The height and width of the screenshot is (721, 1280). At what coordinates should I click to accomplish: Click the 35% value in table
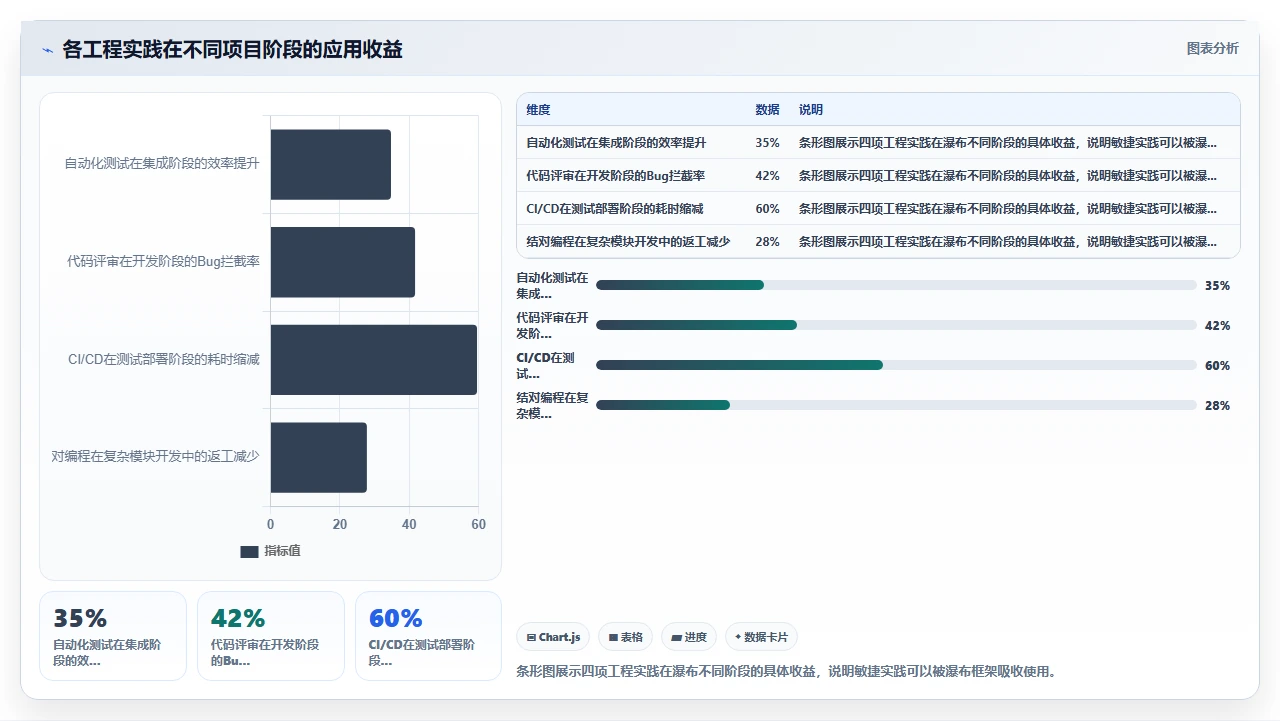pyautogui.click(x=767, y=143)
